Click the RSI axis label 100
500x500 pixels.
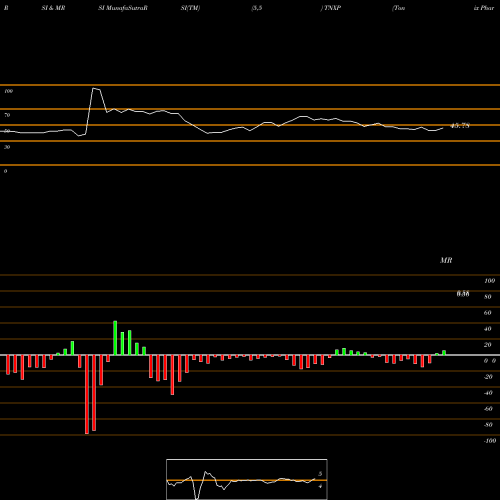pos(8,91)
